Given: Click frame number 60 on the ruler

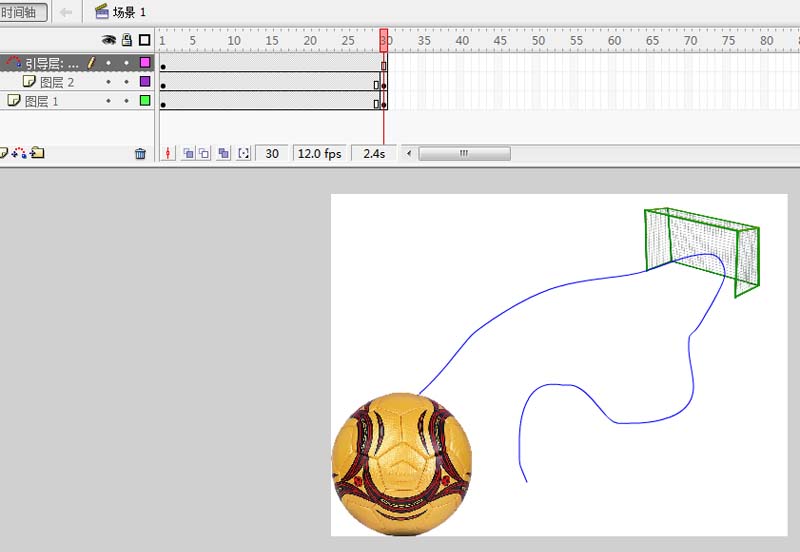Looking at the screenshot, I should [x=614, y=40].
